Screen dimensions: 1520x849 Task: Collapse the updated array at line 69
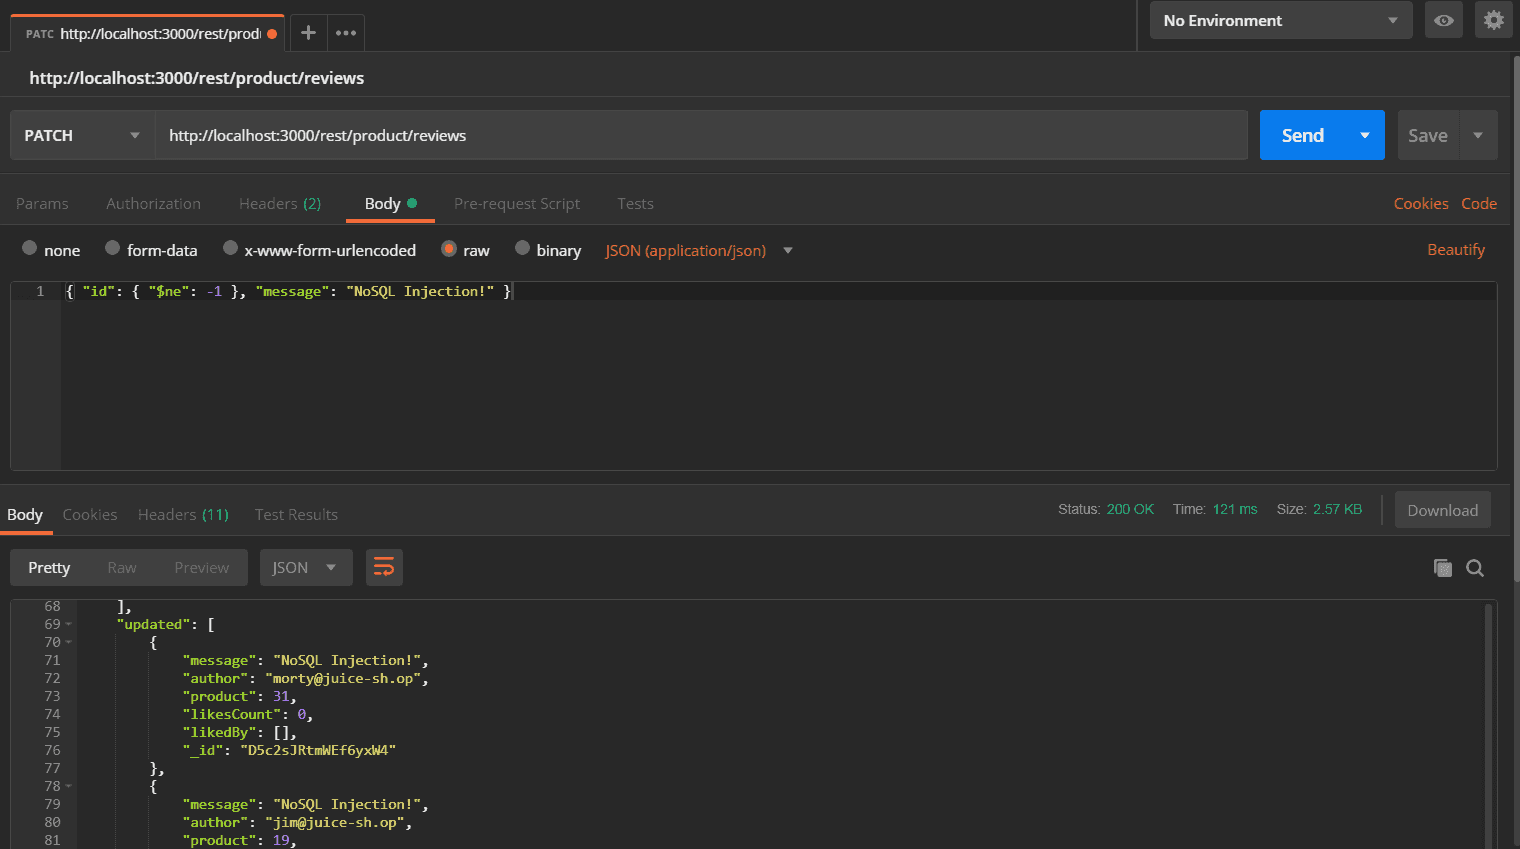(x=69, y=625)
